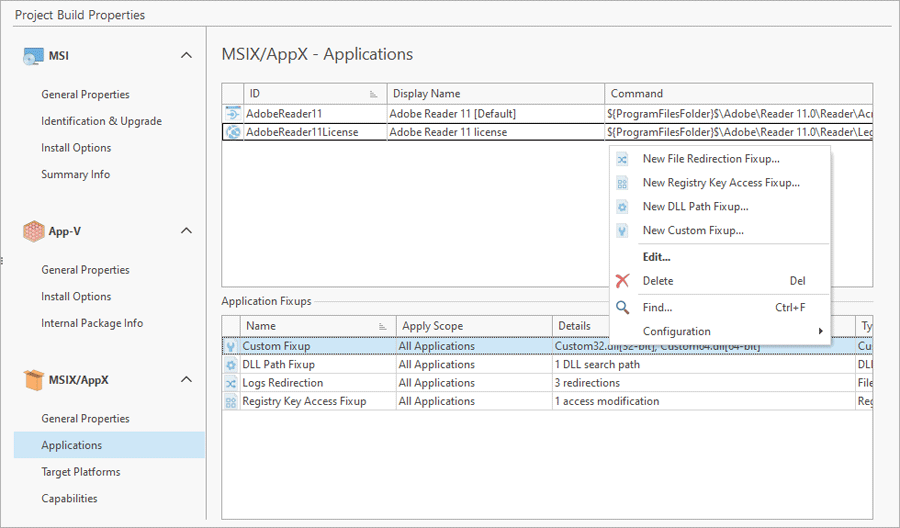Select the Applications page
900x528 pixels.
109,445
